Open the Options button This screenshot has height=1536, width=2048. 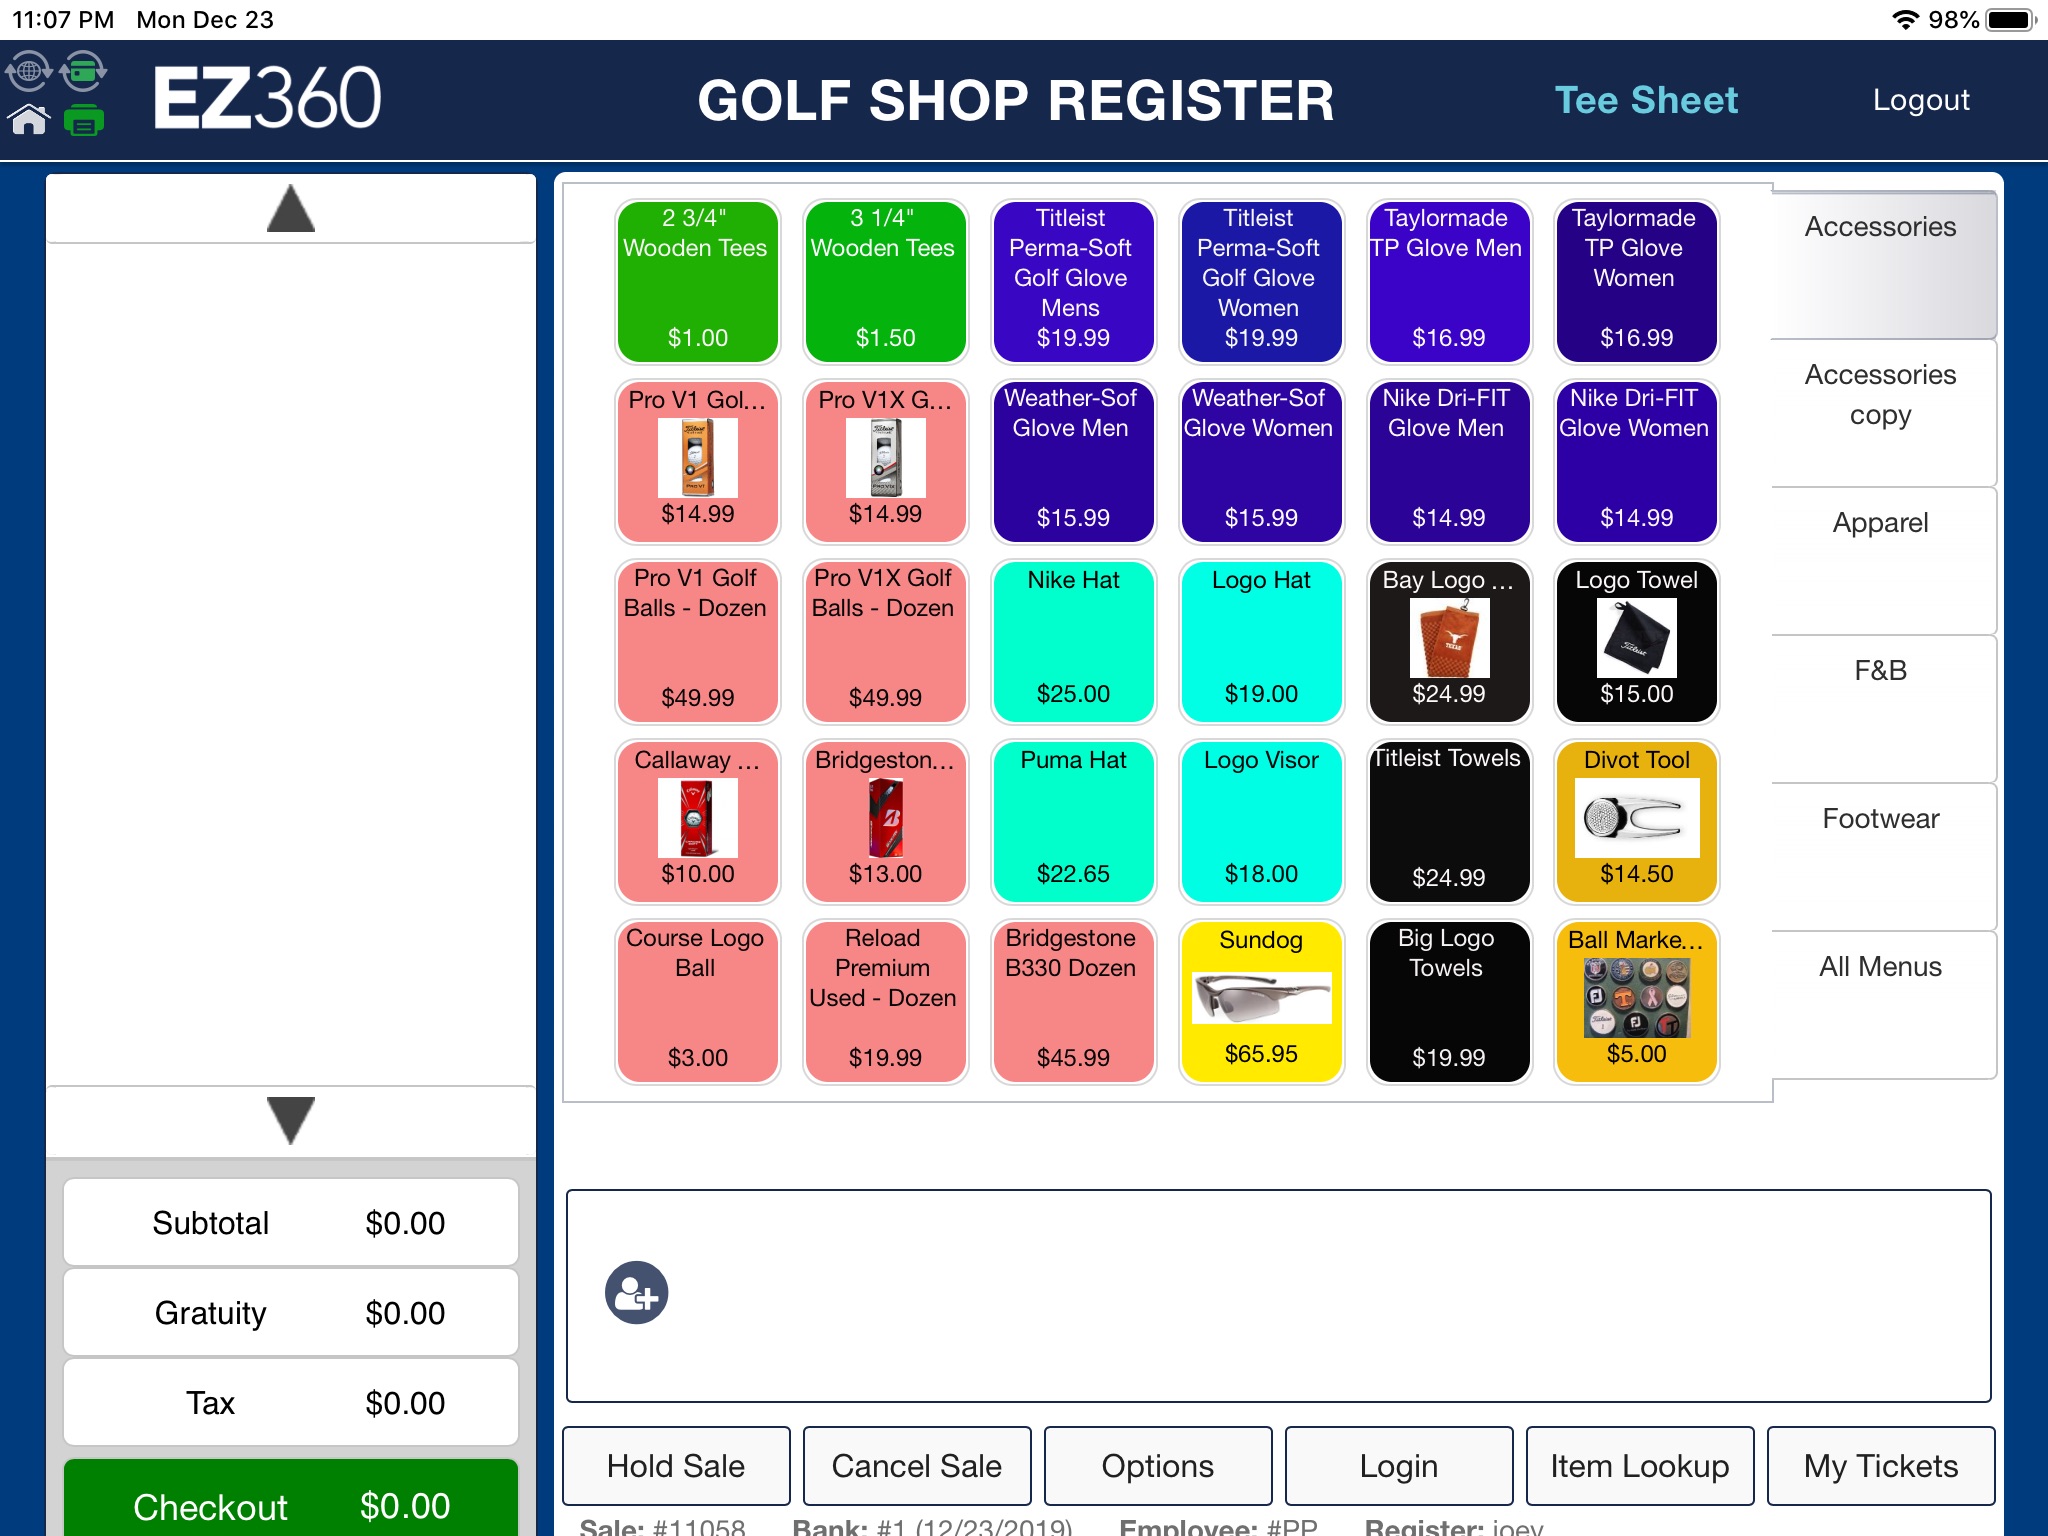1158,1465
